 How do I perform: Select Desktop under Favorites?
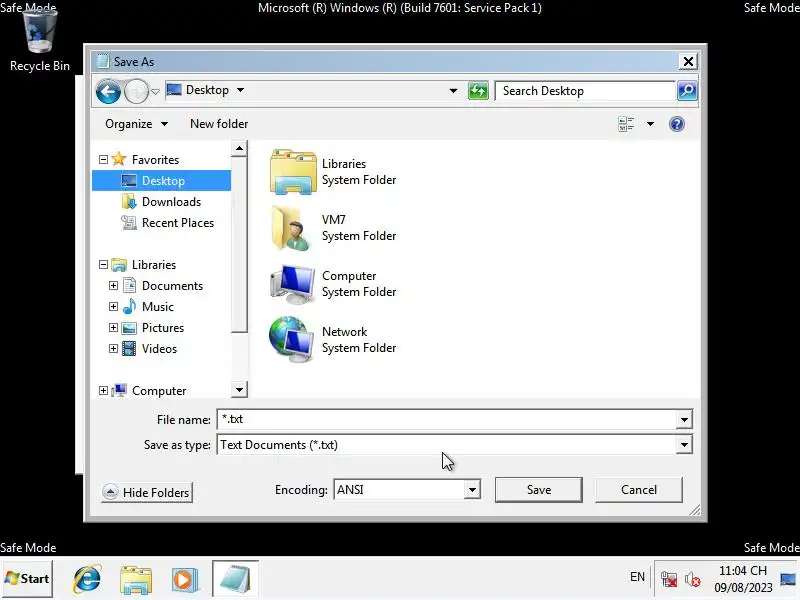pyautogui.click(x=161, y=181)
